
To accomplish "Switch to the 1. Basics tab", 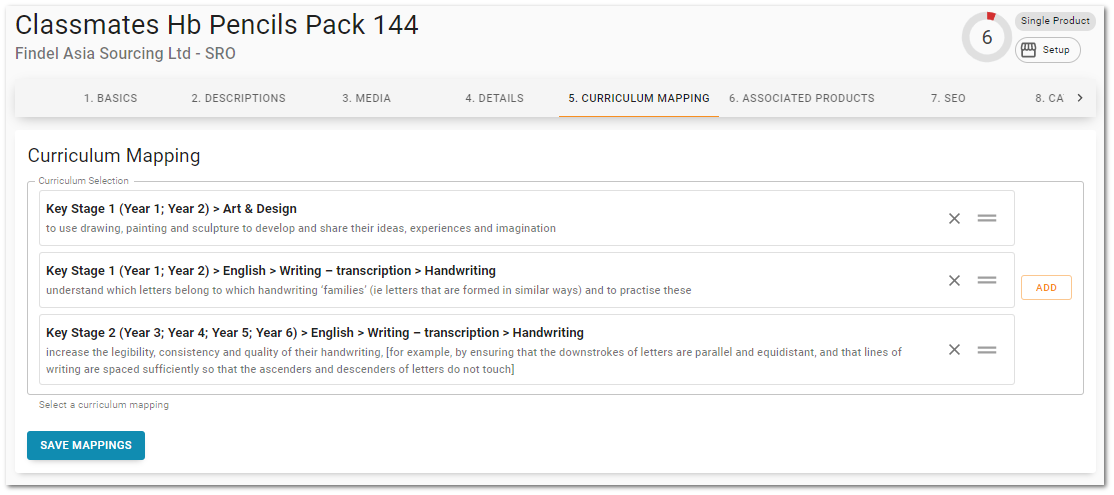I will 110,98.
